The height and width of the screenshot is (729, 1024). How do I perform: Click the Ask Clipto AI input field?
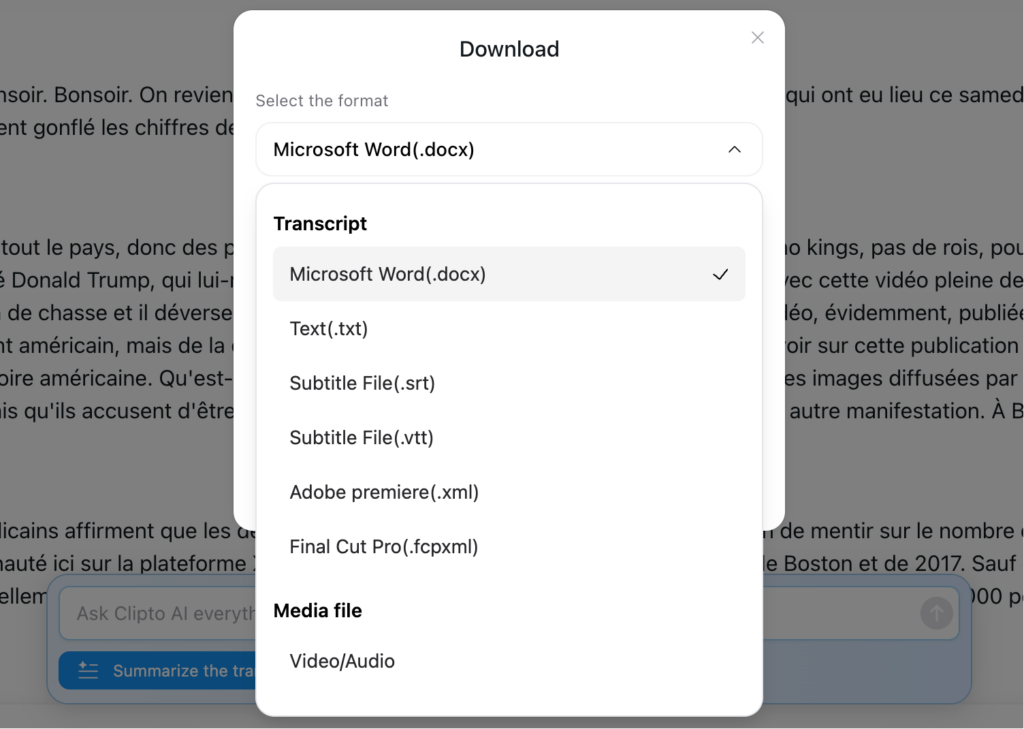157,613
